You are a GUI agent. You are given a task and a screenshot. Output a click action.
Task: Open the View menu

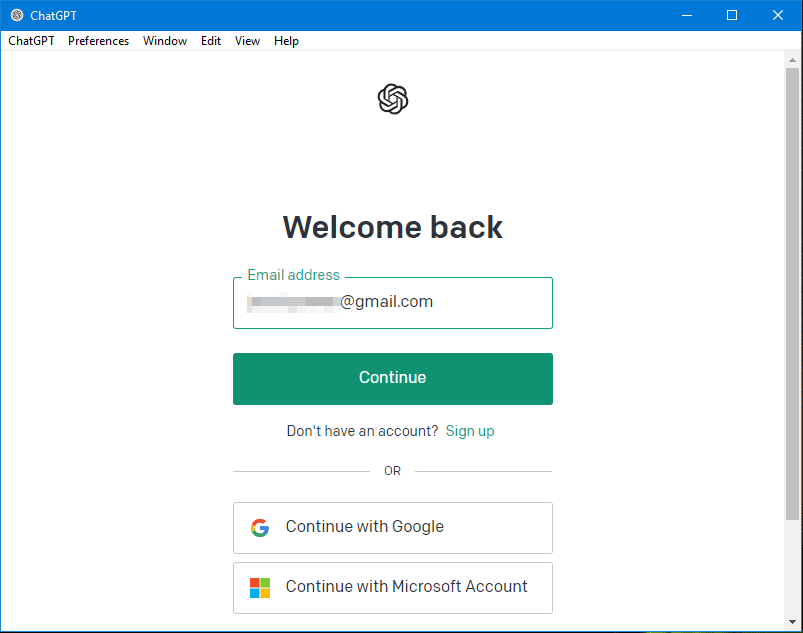(247, 41)
